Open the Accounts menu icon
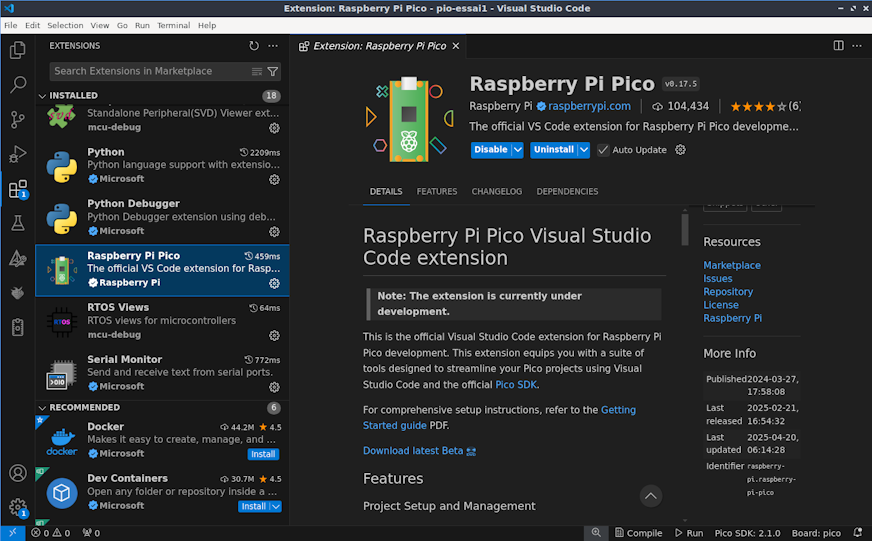The image size is (872, 541). 18,473
